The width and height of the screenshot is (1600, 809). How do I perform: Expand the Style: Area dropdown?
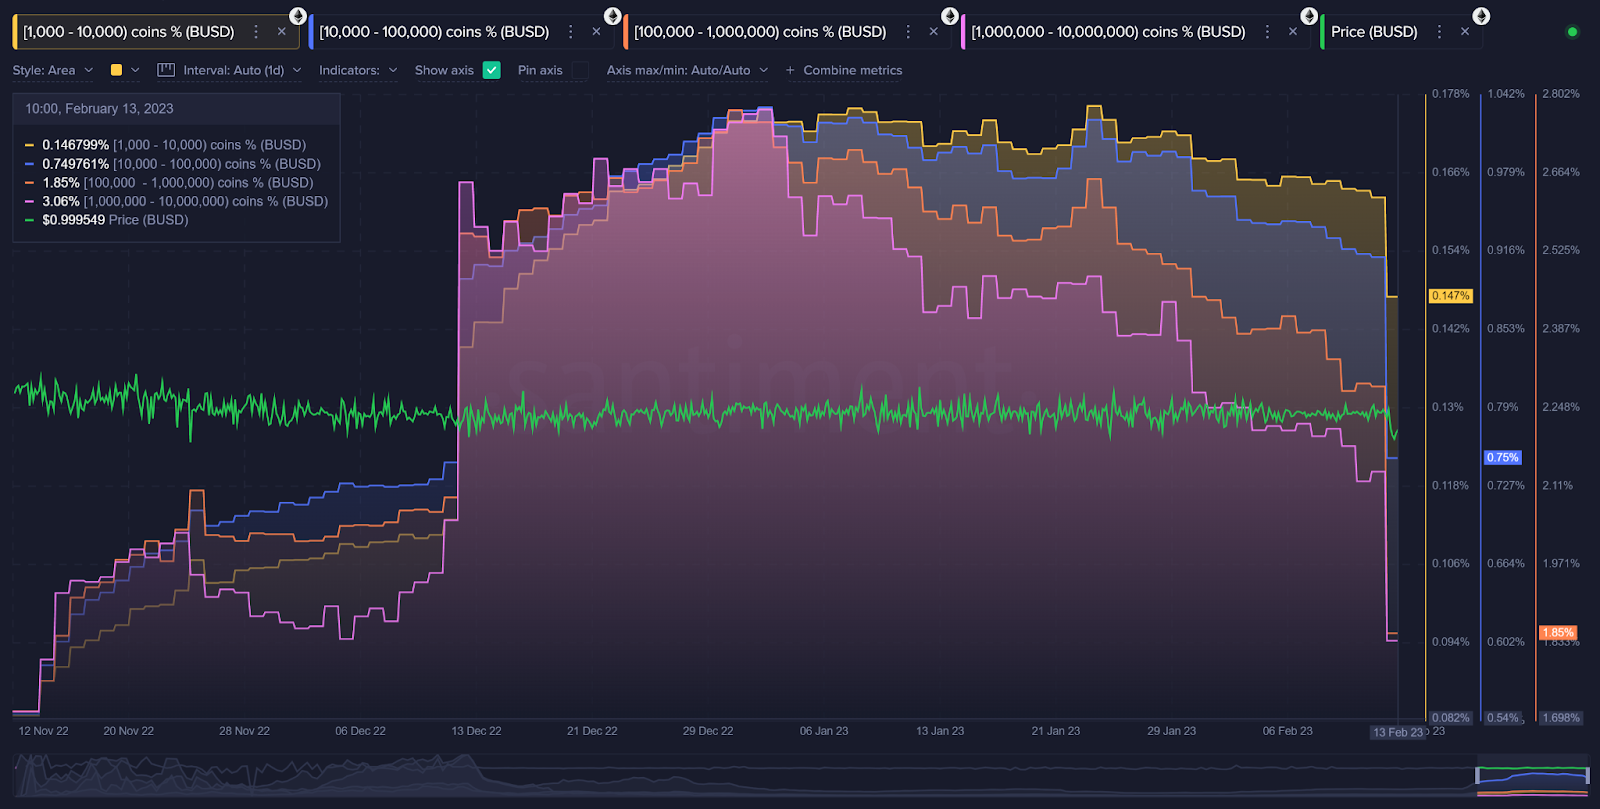(x=52, y=70)
